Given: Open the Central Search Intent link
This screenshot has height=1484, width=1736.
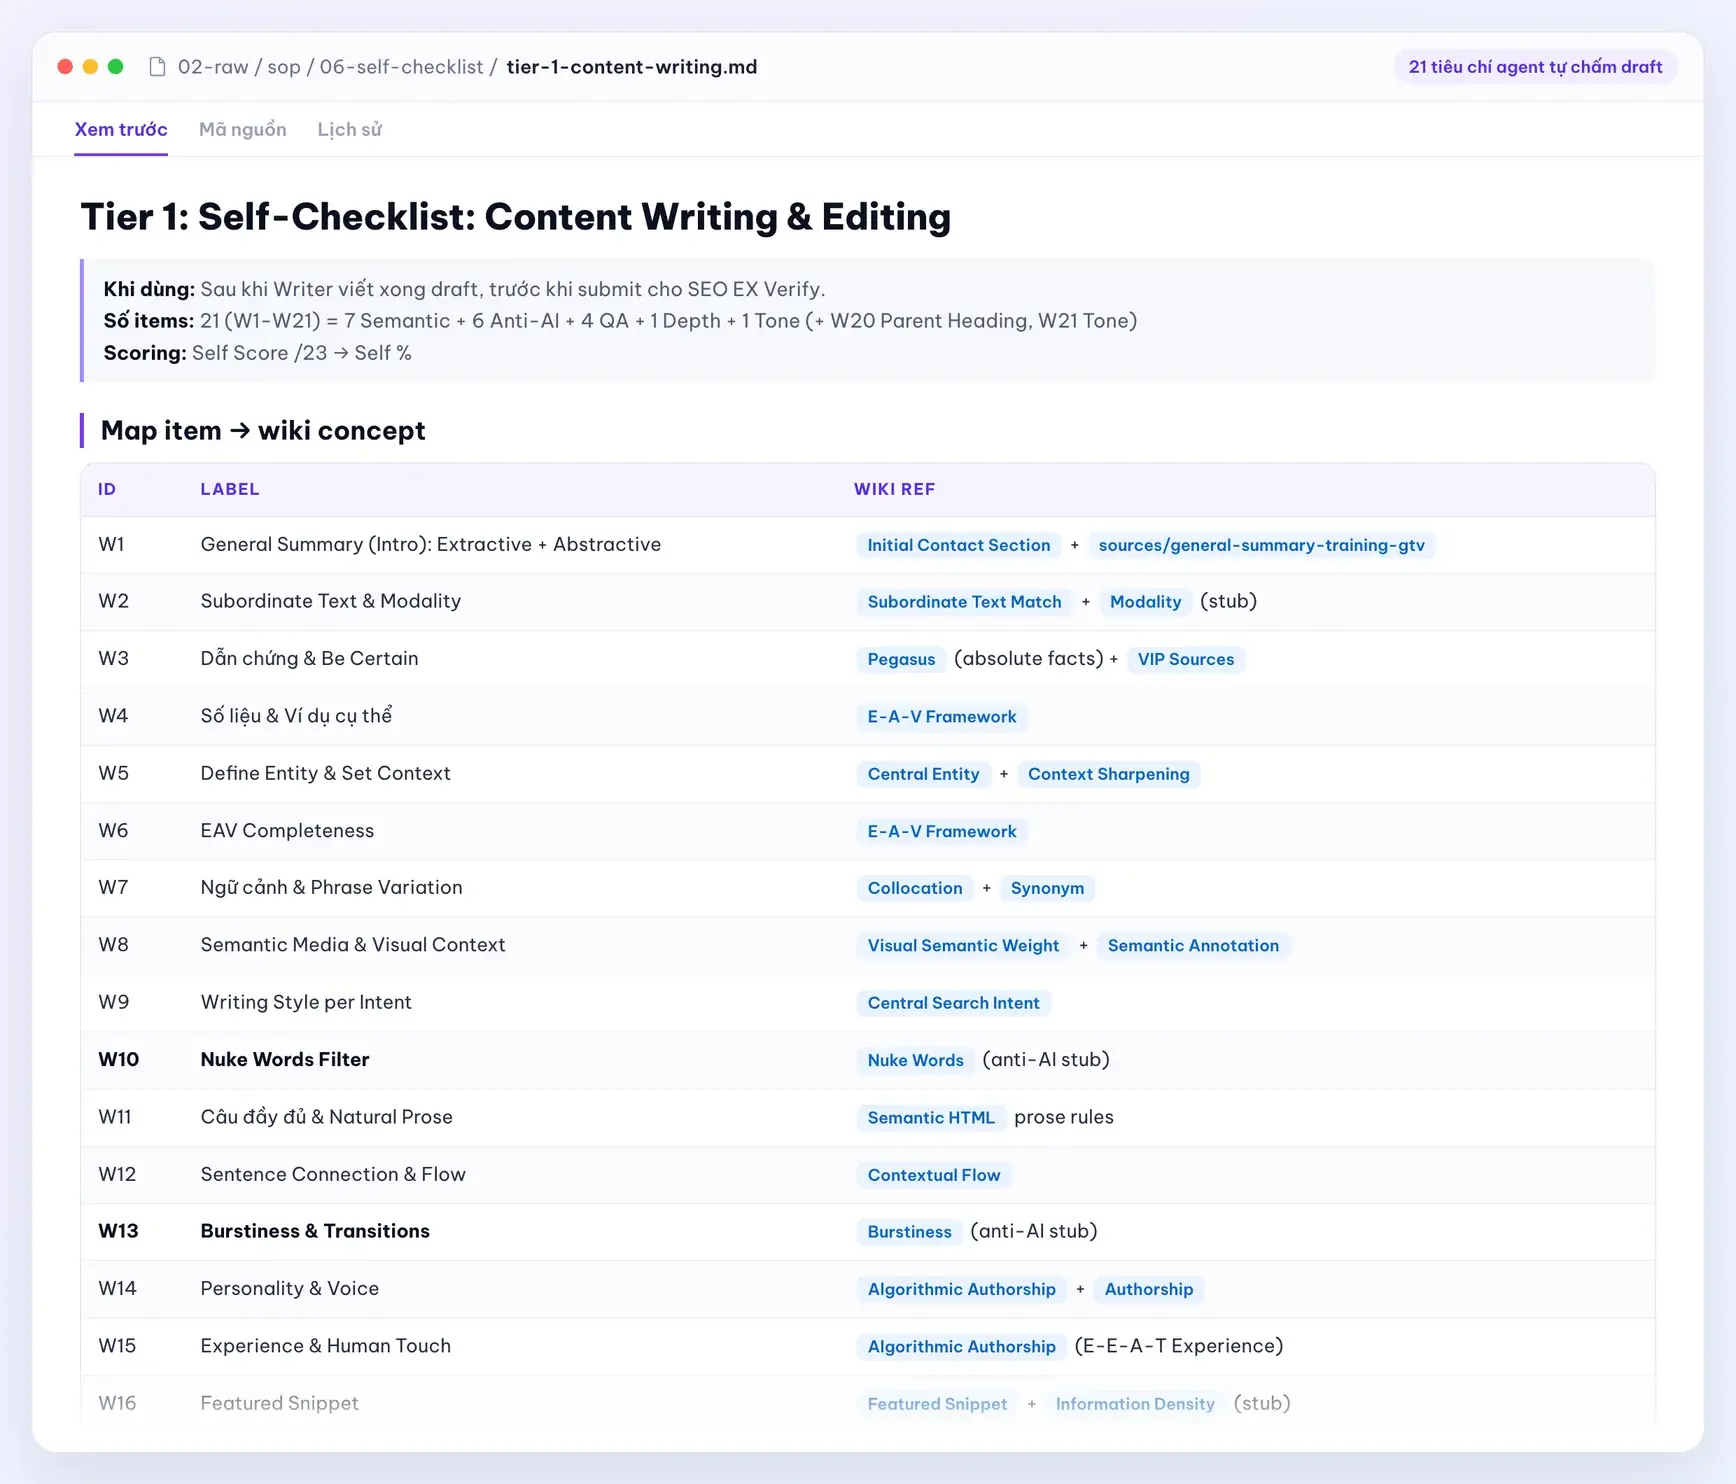Looking at the screenshot, I should tap(953, 1003).
